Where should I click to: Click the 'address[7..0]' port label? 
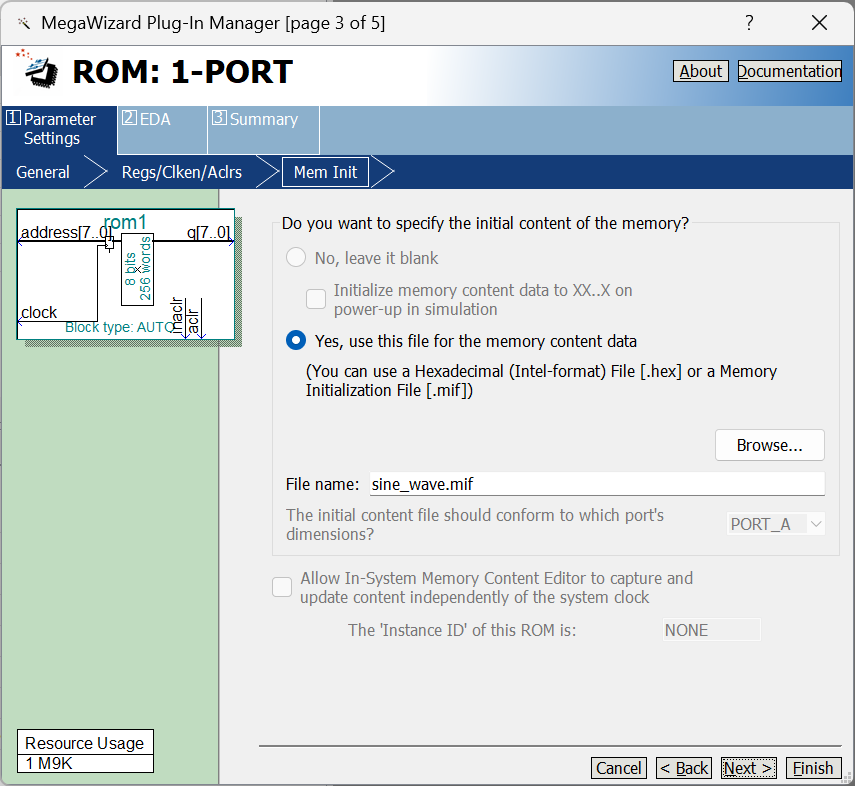[x=66, y=232]
